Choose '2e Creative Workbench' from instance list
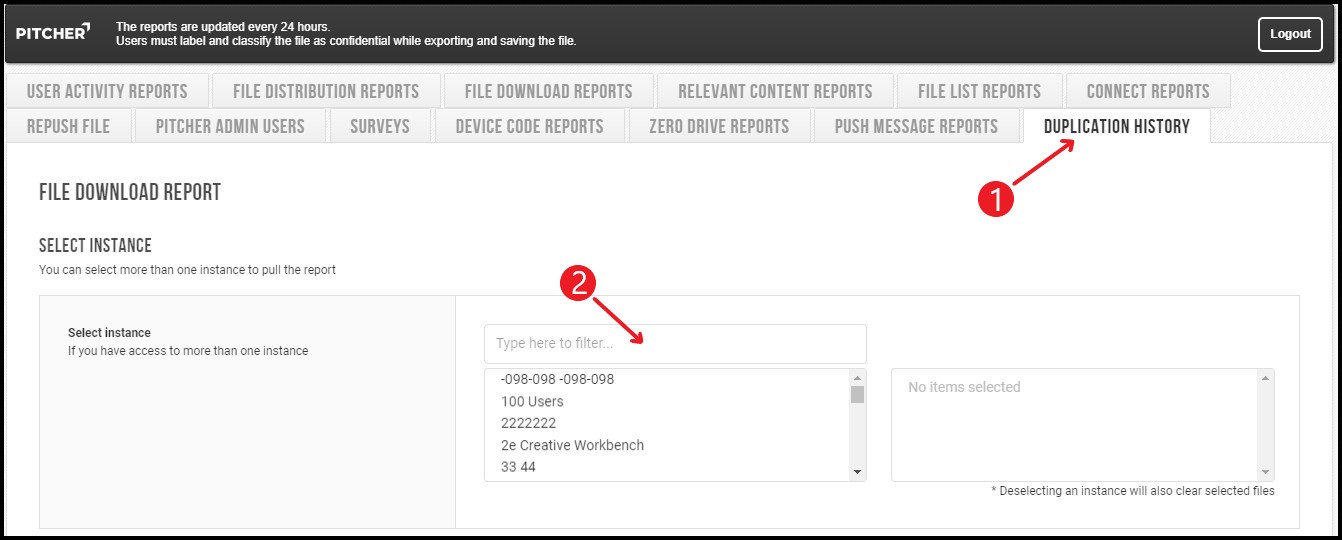Viewport: 1342px width, 540px height. (572, 445)
